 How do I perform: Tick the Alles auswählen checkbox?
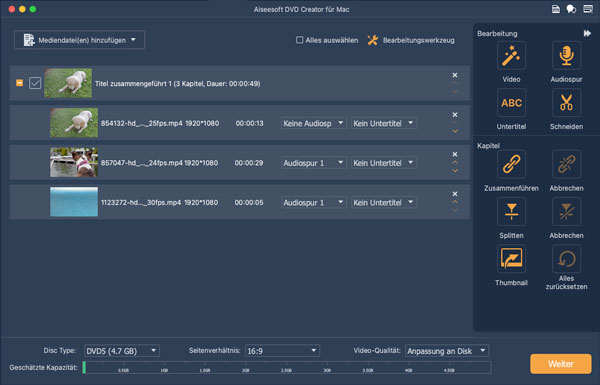pos(299,40)
